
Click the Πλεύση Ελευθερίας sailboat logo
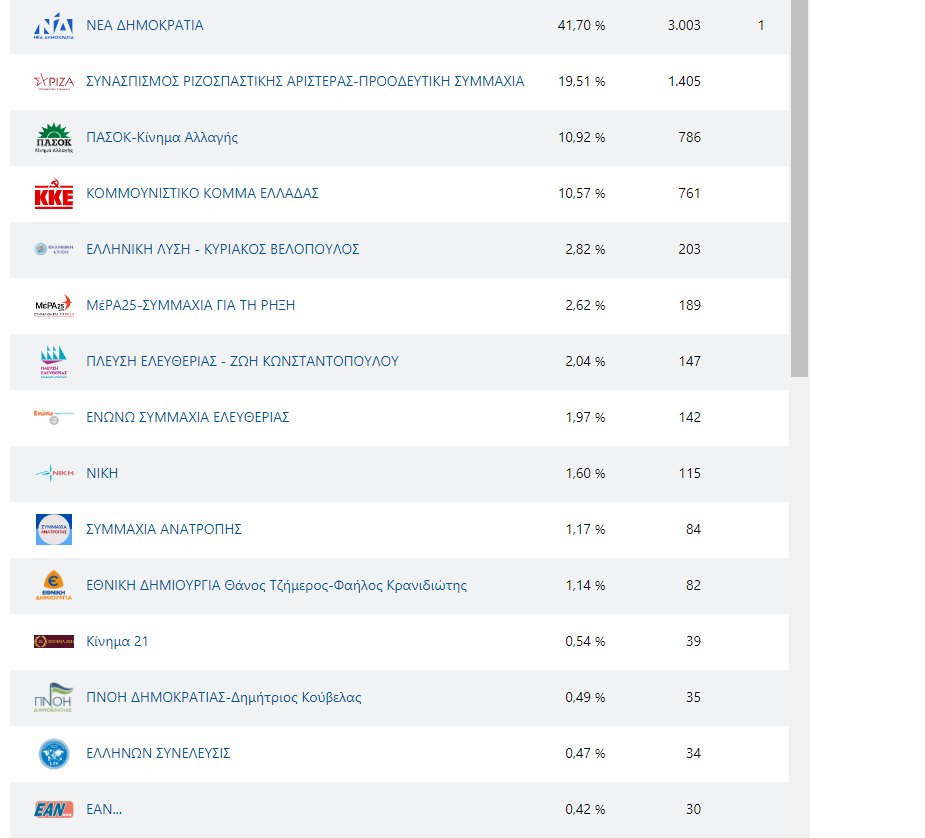53,362
